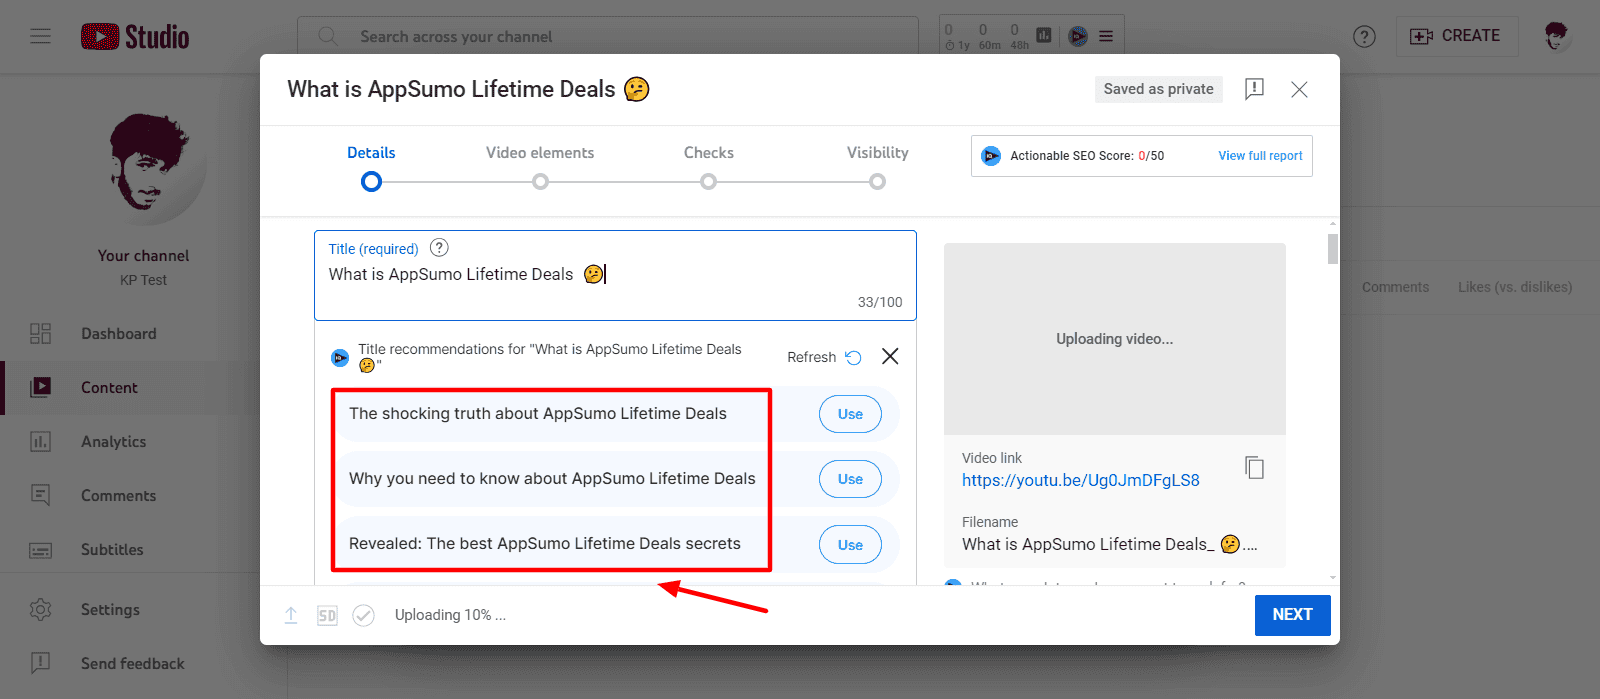This screenshot has height=699, width=1600.
Task: Go to the Checks step
Action: tap(708, 153)
